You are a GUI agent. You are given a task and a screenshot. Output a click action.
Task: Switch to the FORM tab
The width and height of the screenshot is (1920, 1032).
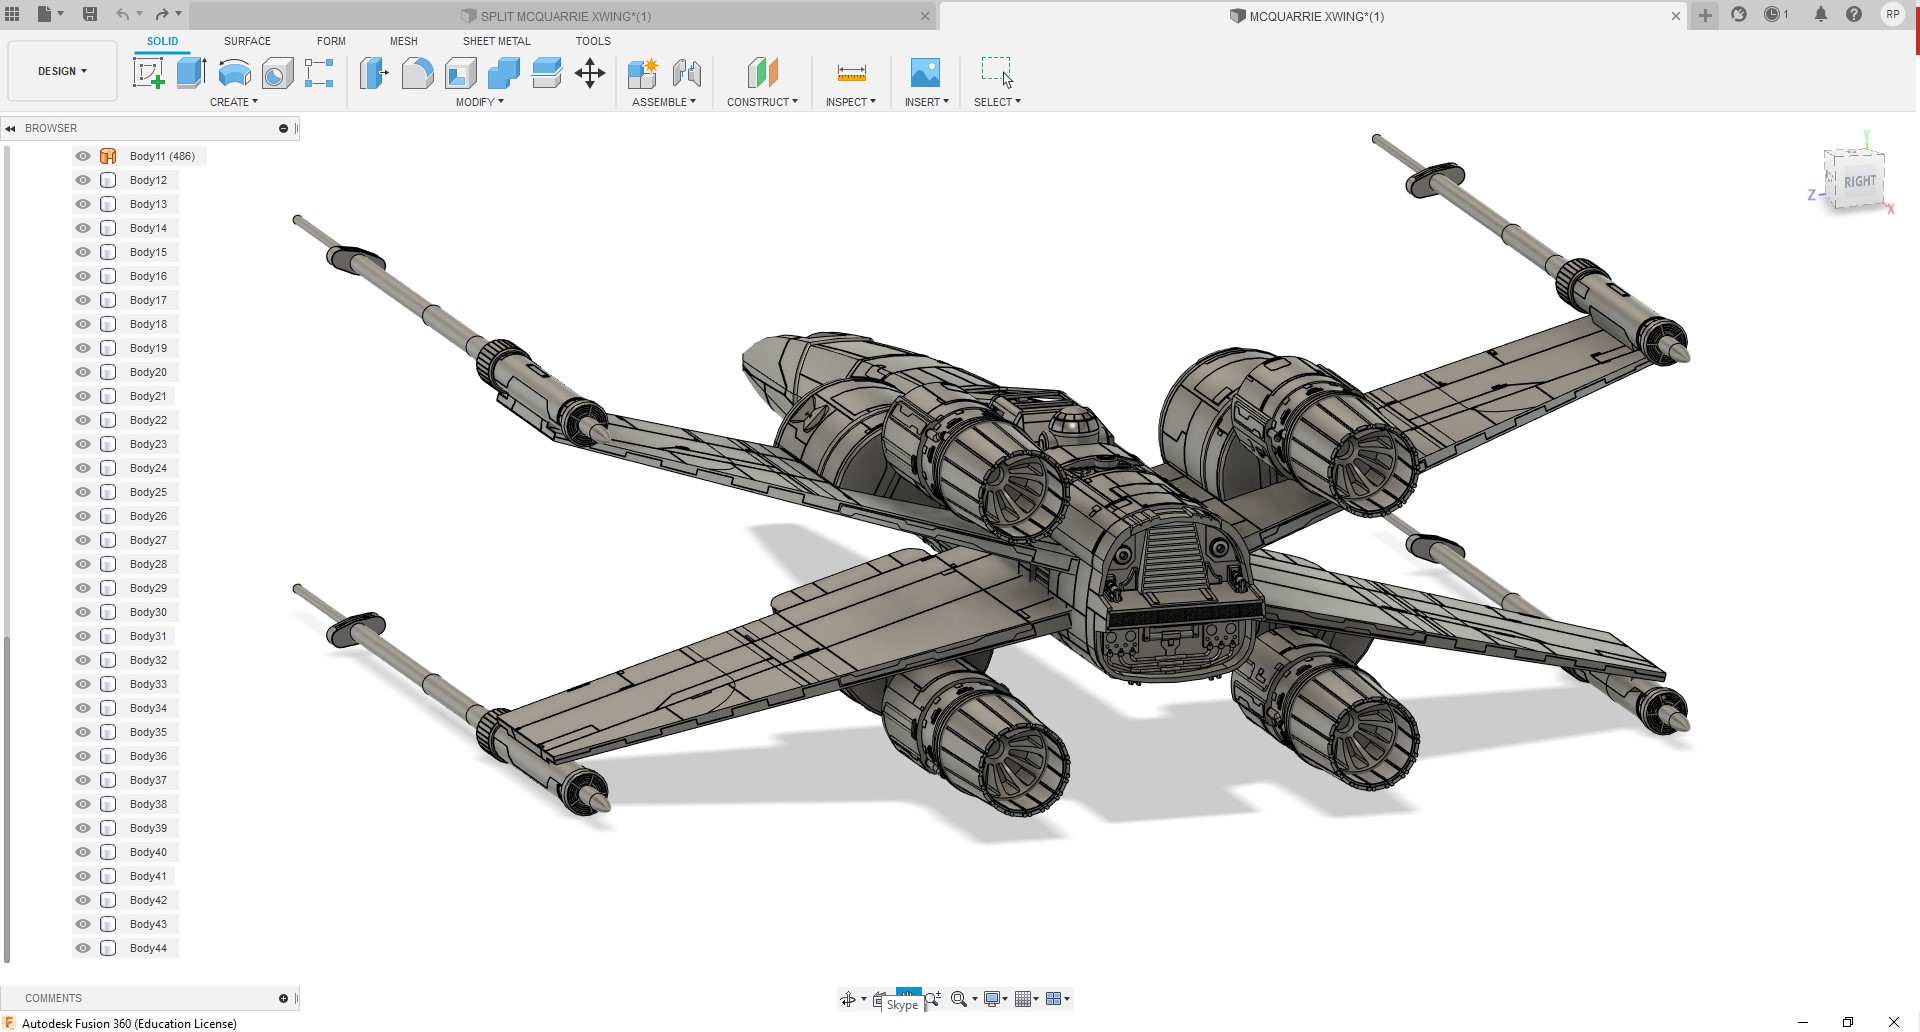(331, 41)
